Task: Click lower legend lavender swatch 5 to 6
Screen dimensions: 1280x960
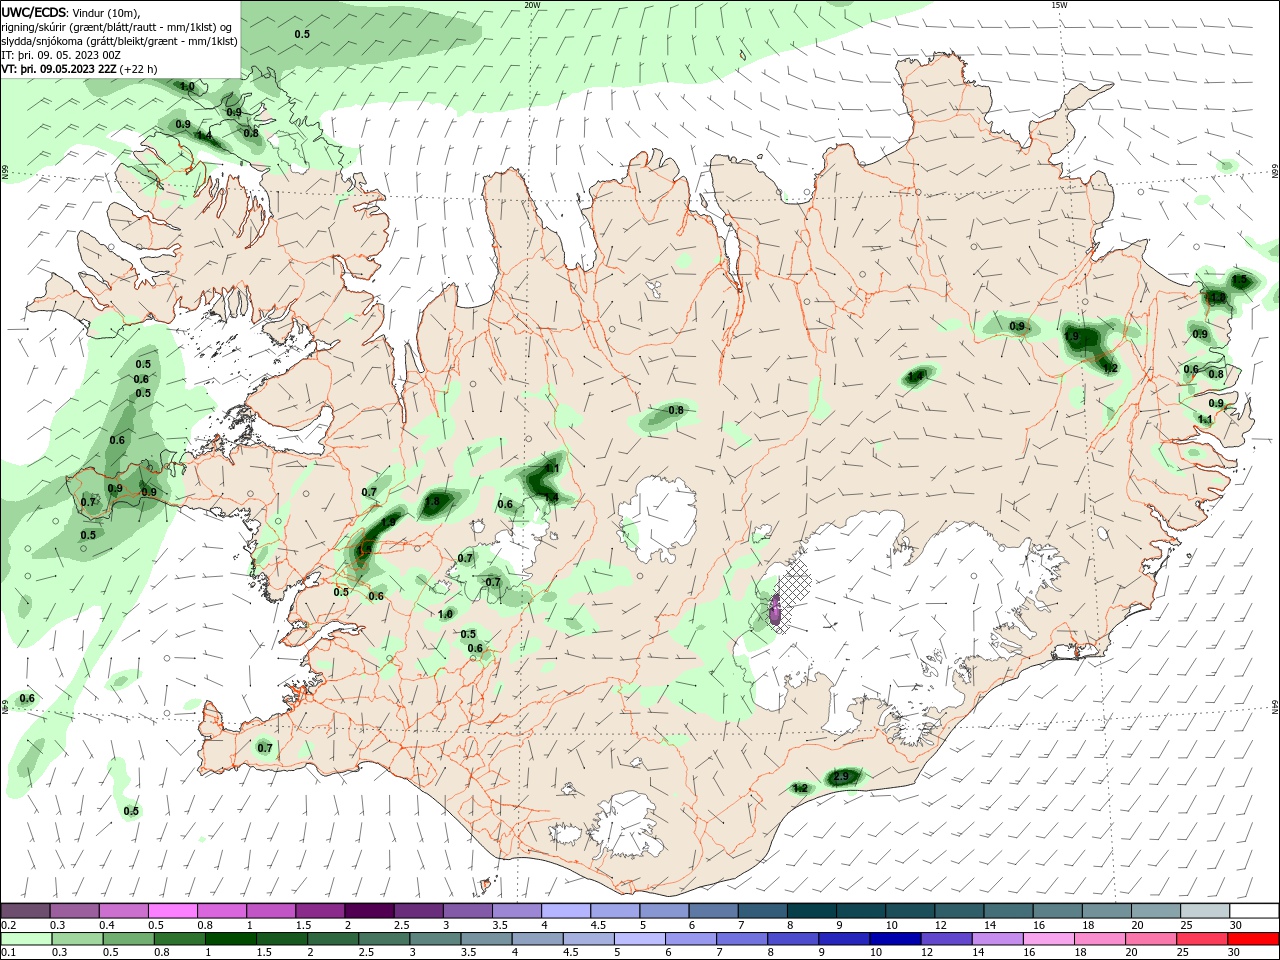Action: 638,939
